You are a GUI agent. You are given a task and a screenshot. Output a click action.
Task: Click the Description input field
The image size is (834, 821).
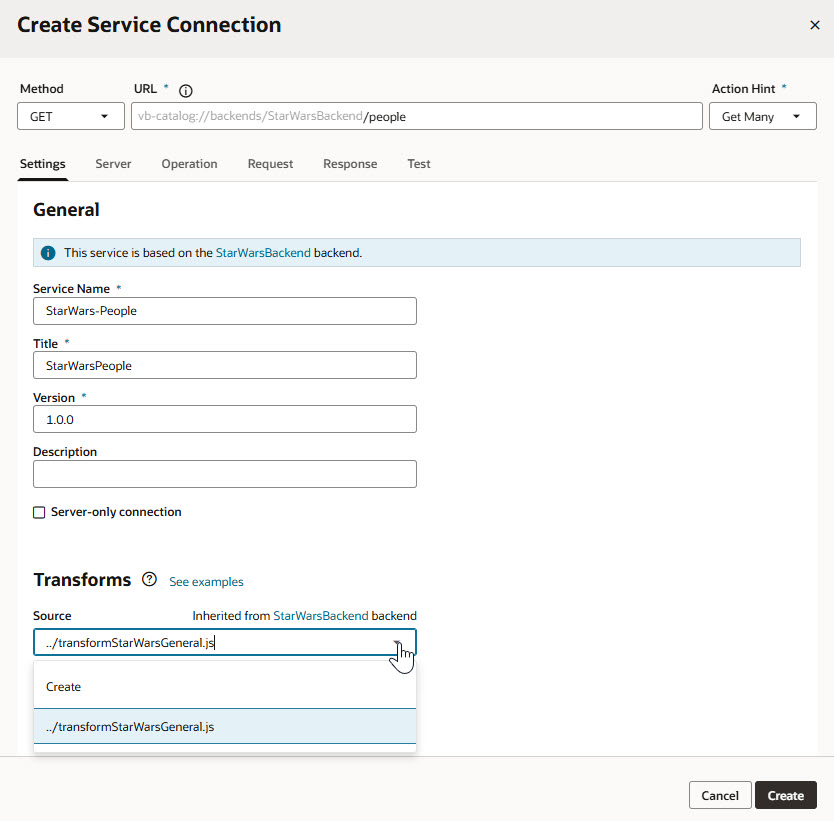click(x=224, y=473)
